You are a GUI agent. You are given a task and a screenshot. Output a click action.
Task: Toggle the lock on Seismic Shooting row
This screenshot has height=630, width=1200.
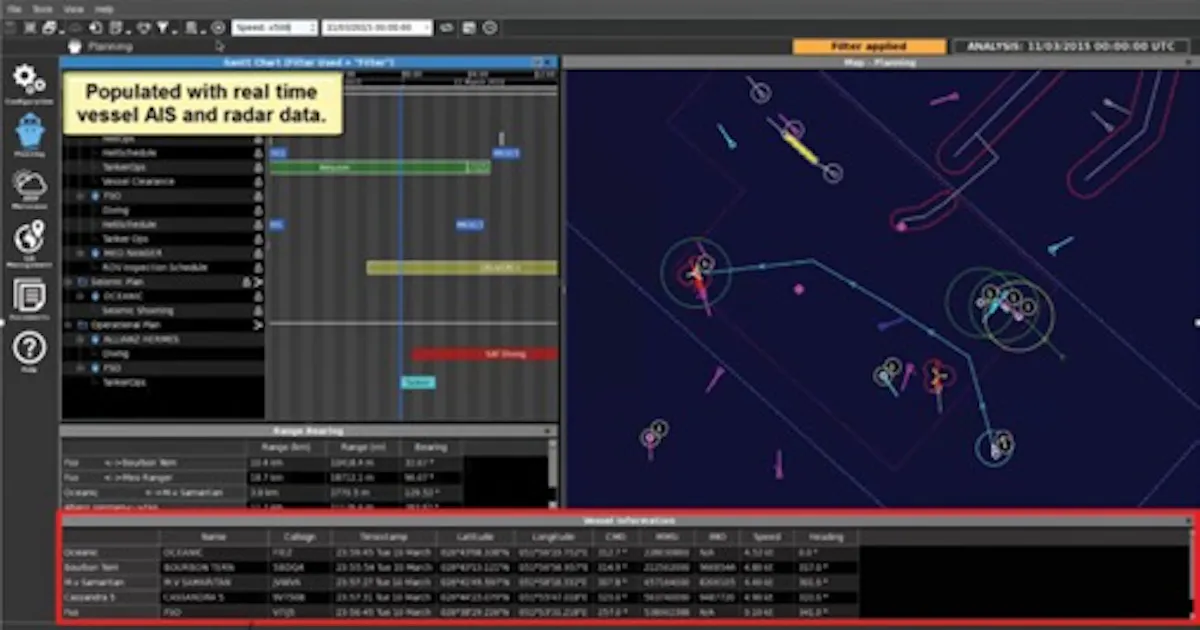point(258,311)
